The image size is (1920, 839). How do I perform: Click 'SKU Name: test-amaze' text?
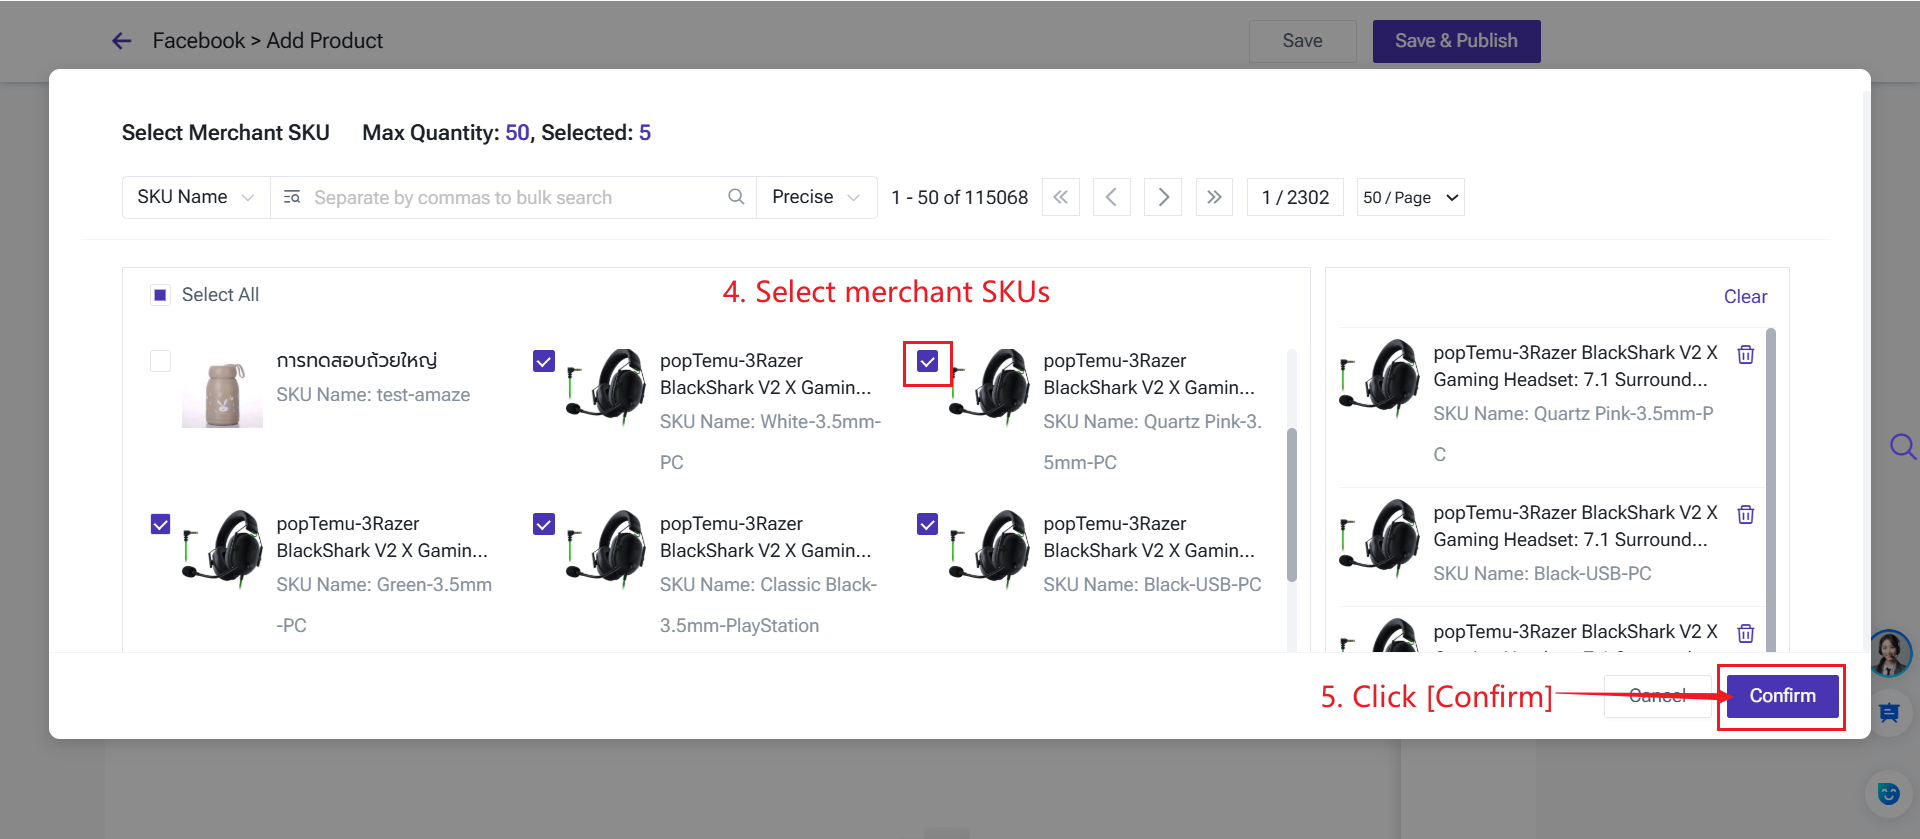pos(373,395)
